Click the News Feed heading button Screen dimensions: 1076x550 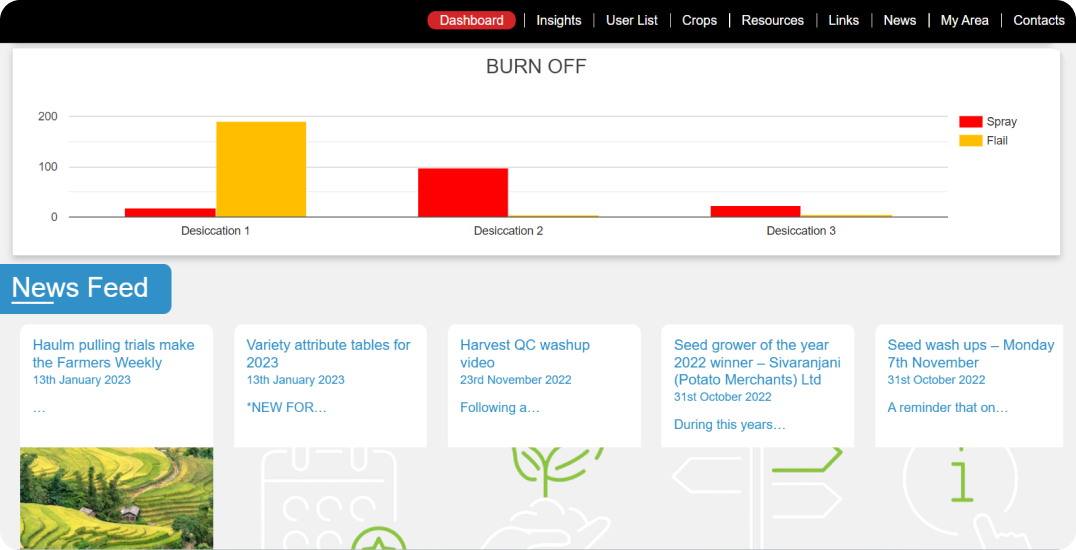(85, 289)
